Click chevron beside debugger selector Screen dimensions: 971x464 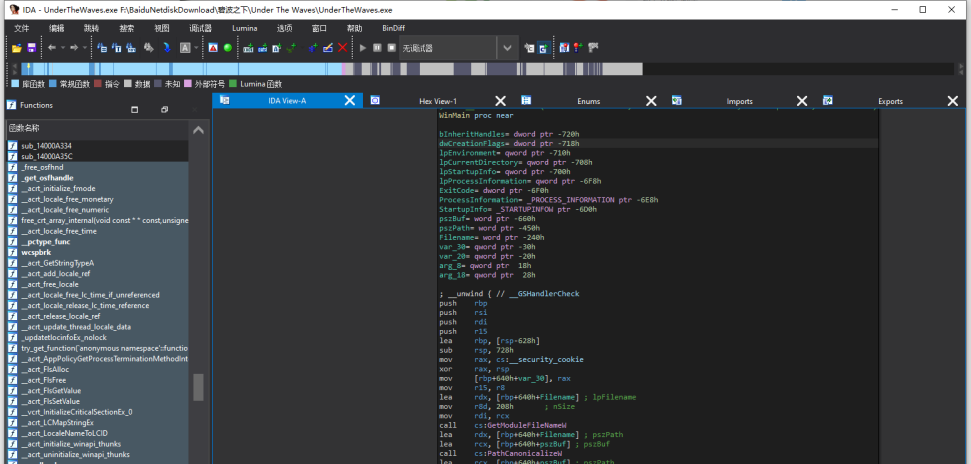click(x=508, y=48)
